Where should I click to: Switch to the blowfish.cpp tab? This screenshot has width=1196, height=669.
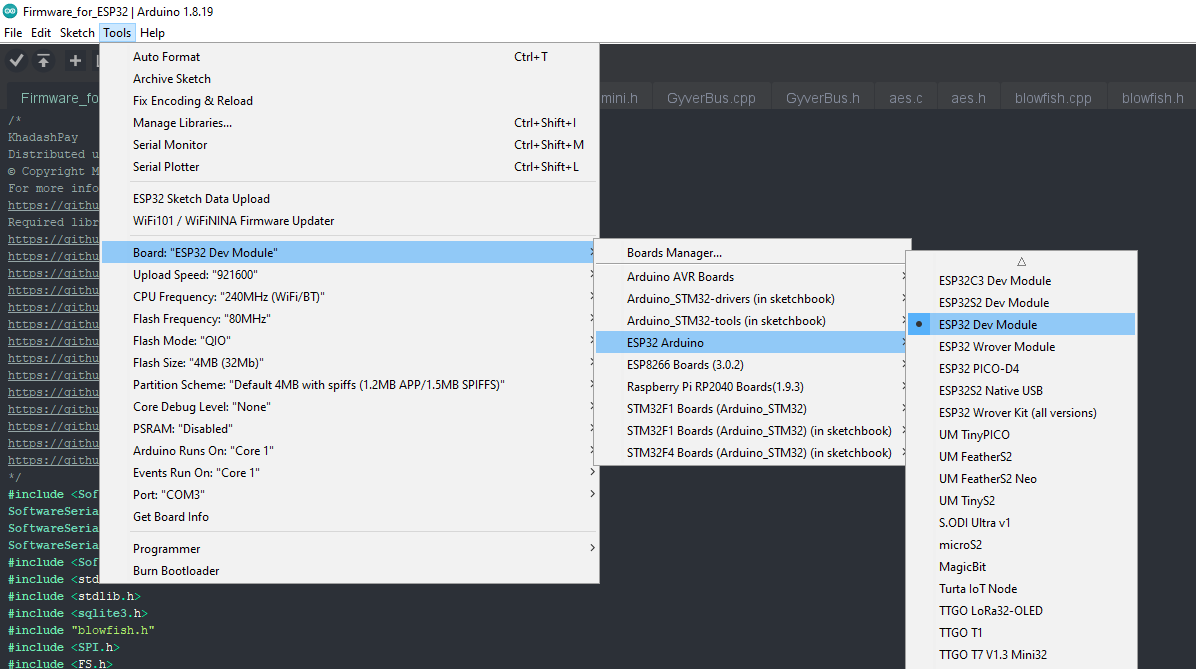tap(1053, 98)
